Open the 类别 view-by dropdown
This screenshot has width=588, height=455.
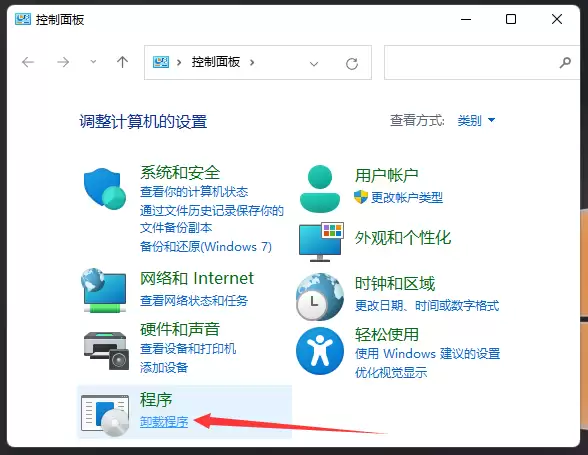click(476, 120)
